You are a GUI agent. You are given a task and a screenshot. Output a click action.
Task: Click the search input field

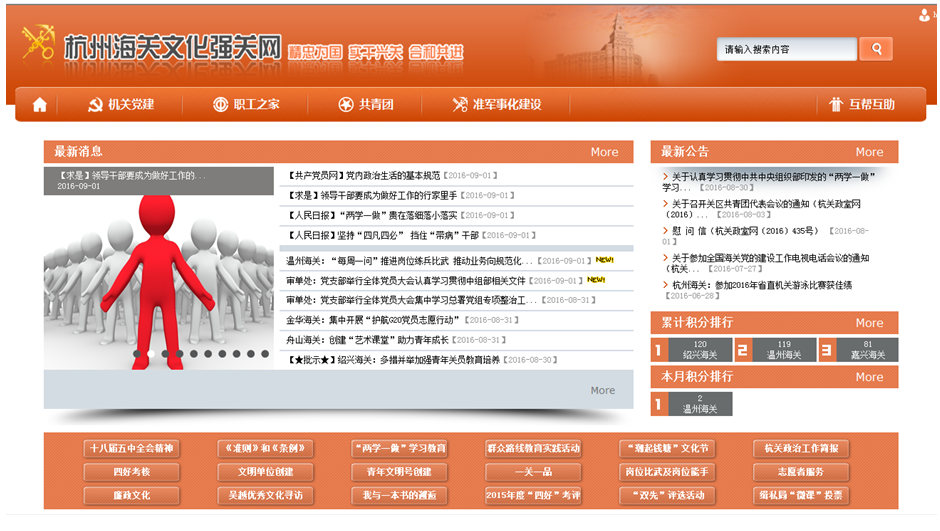click(787, 49)
